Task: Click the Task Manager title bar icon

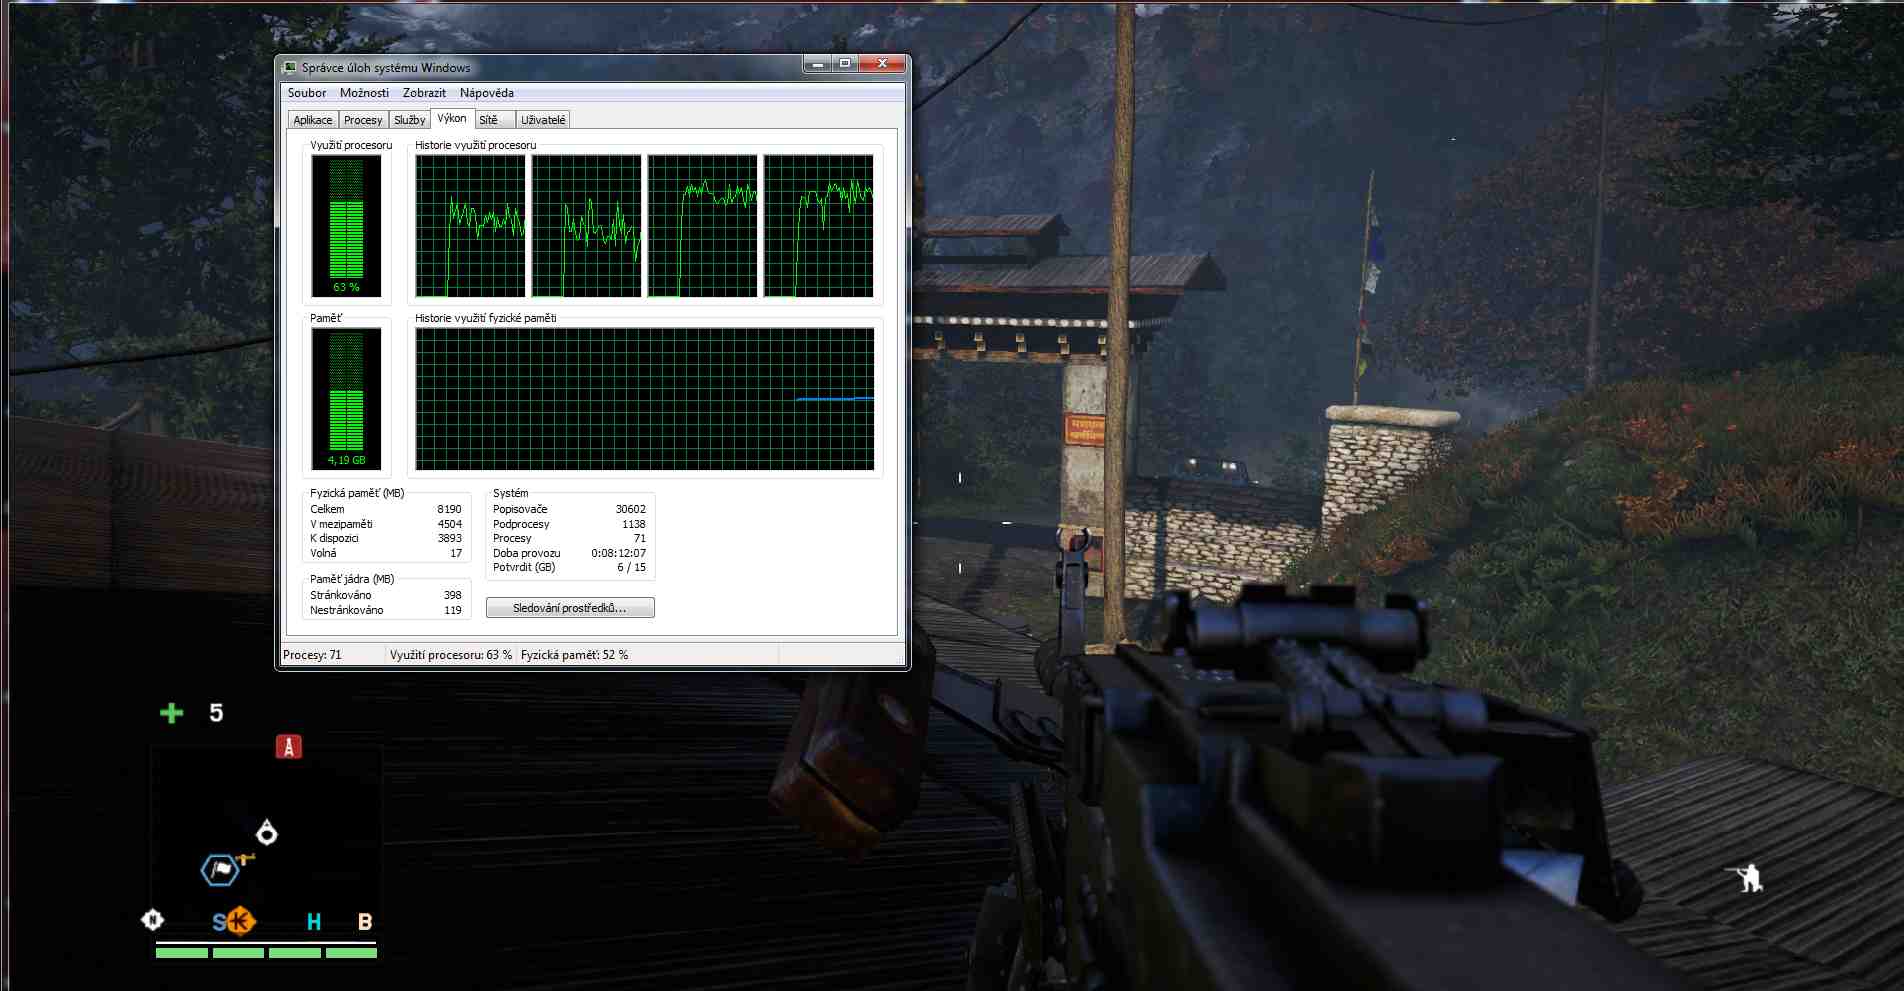Action: pos(290,67)
